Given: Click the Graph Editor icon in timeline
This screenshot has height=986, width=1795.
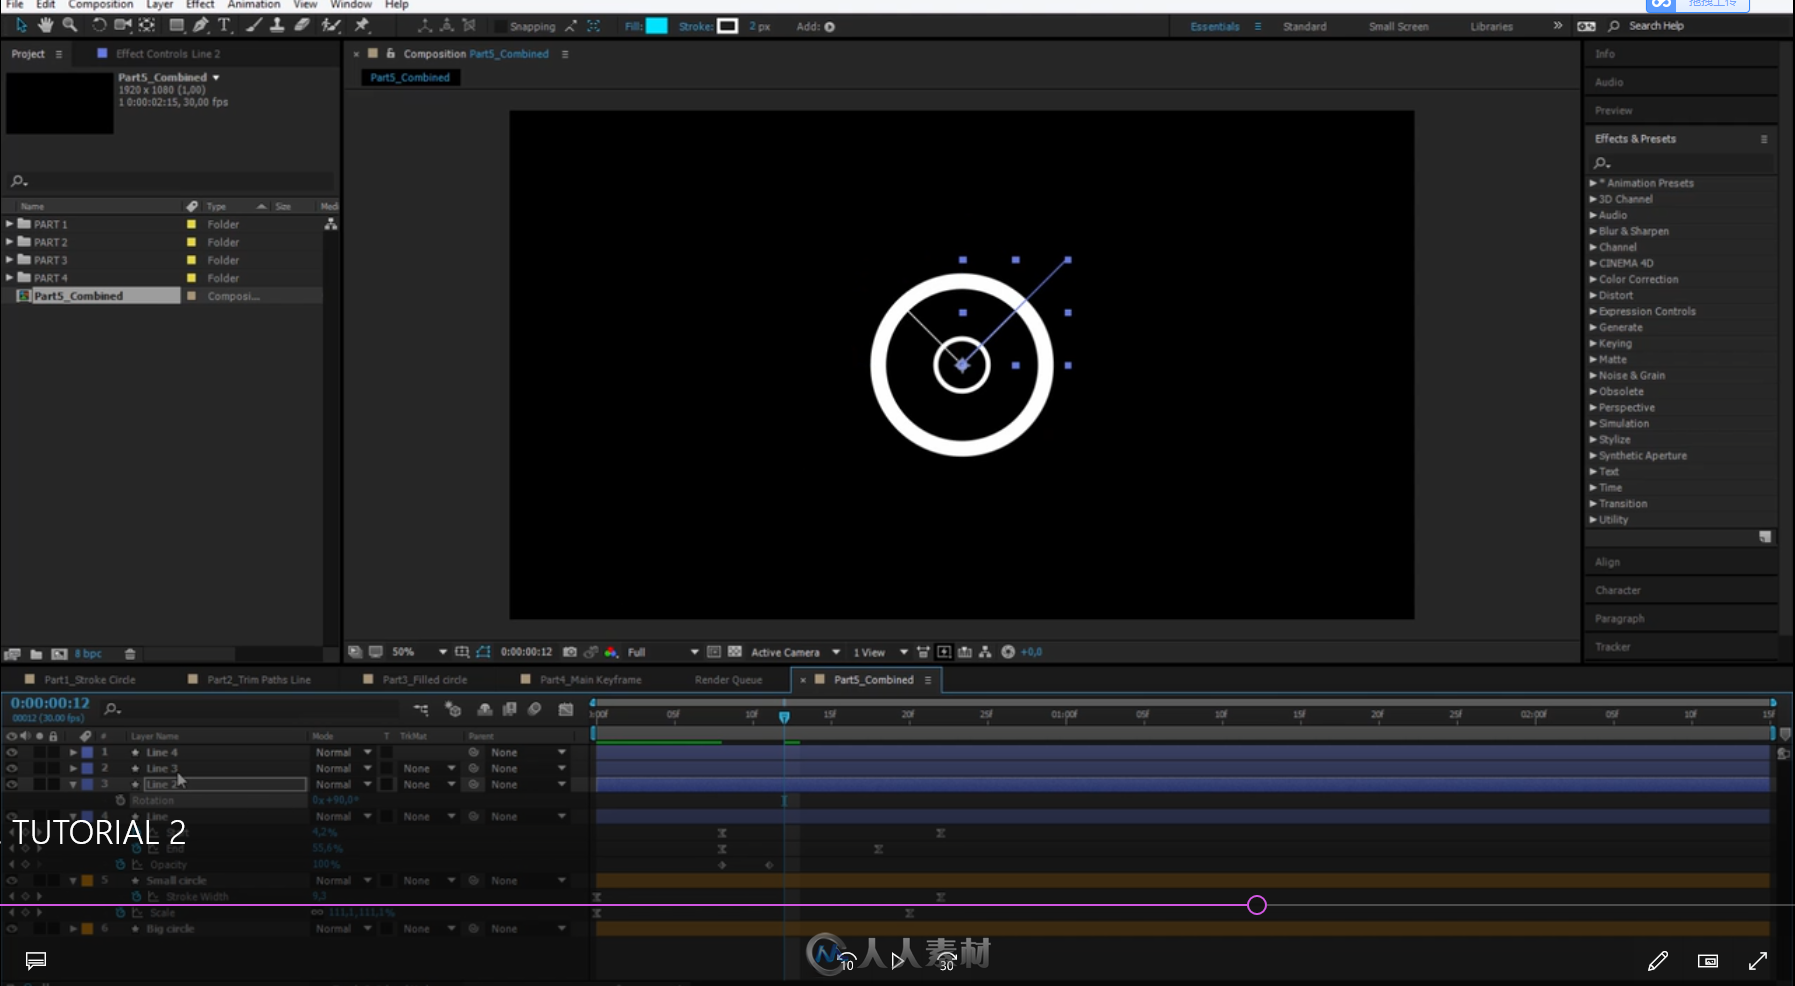Looking at the screenshot, I should point(566,709).
